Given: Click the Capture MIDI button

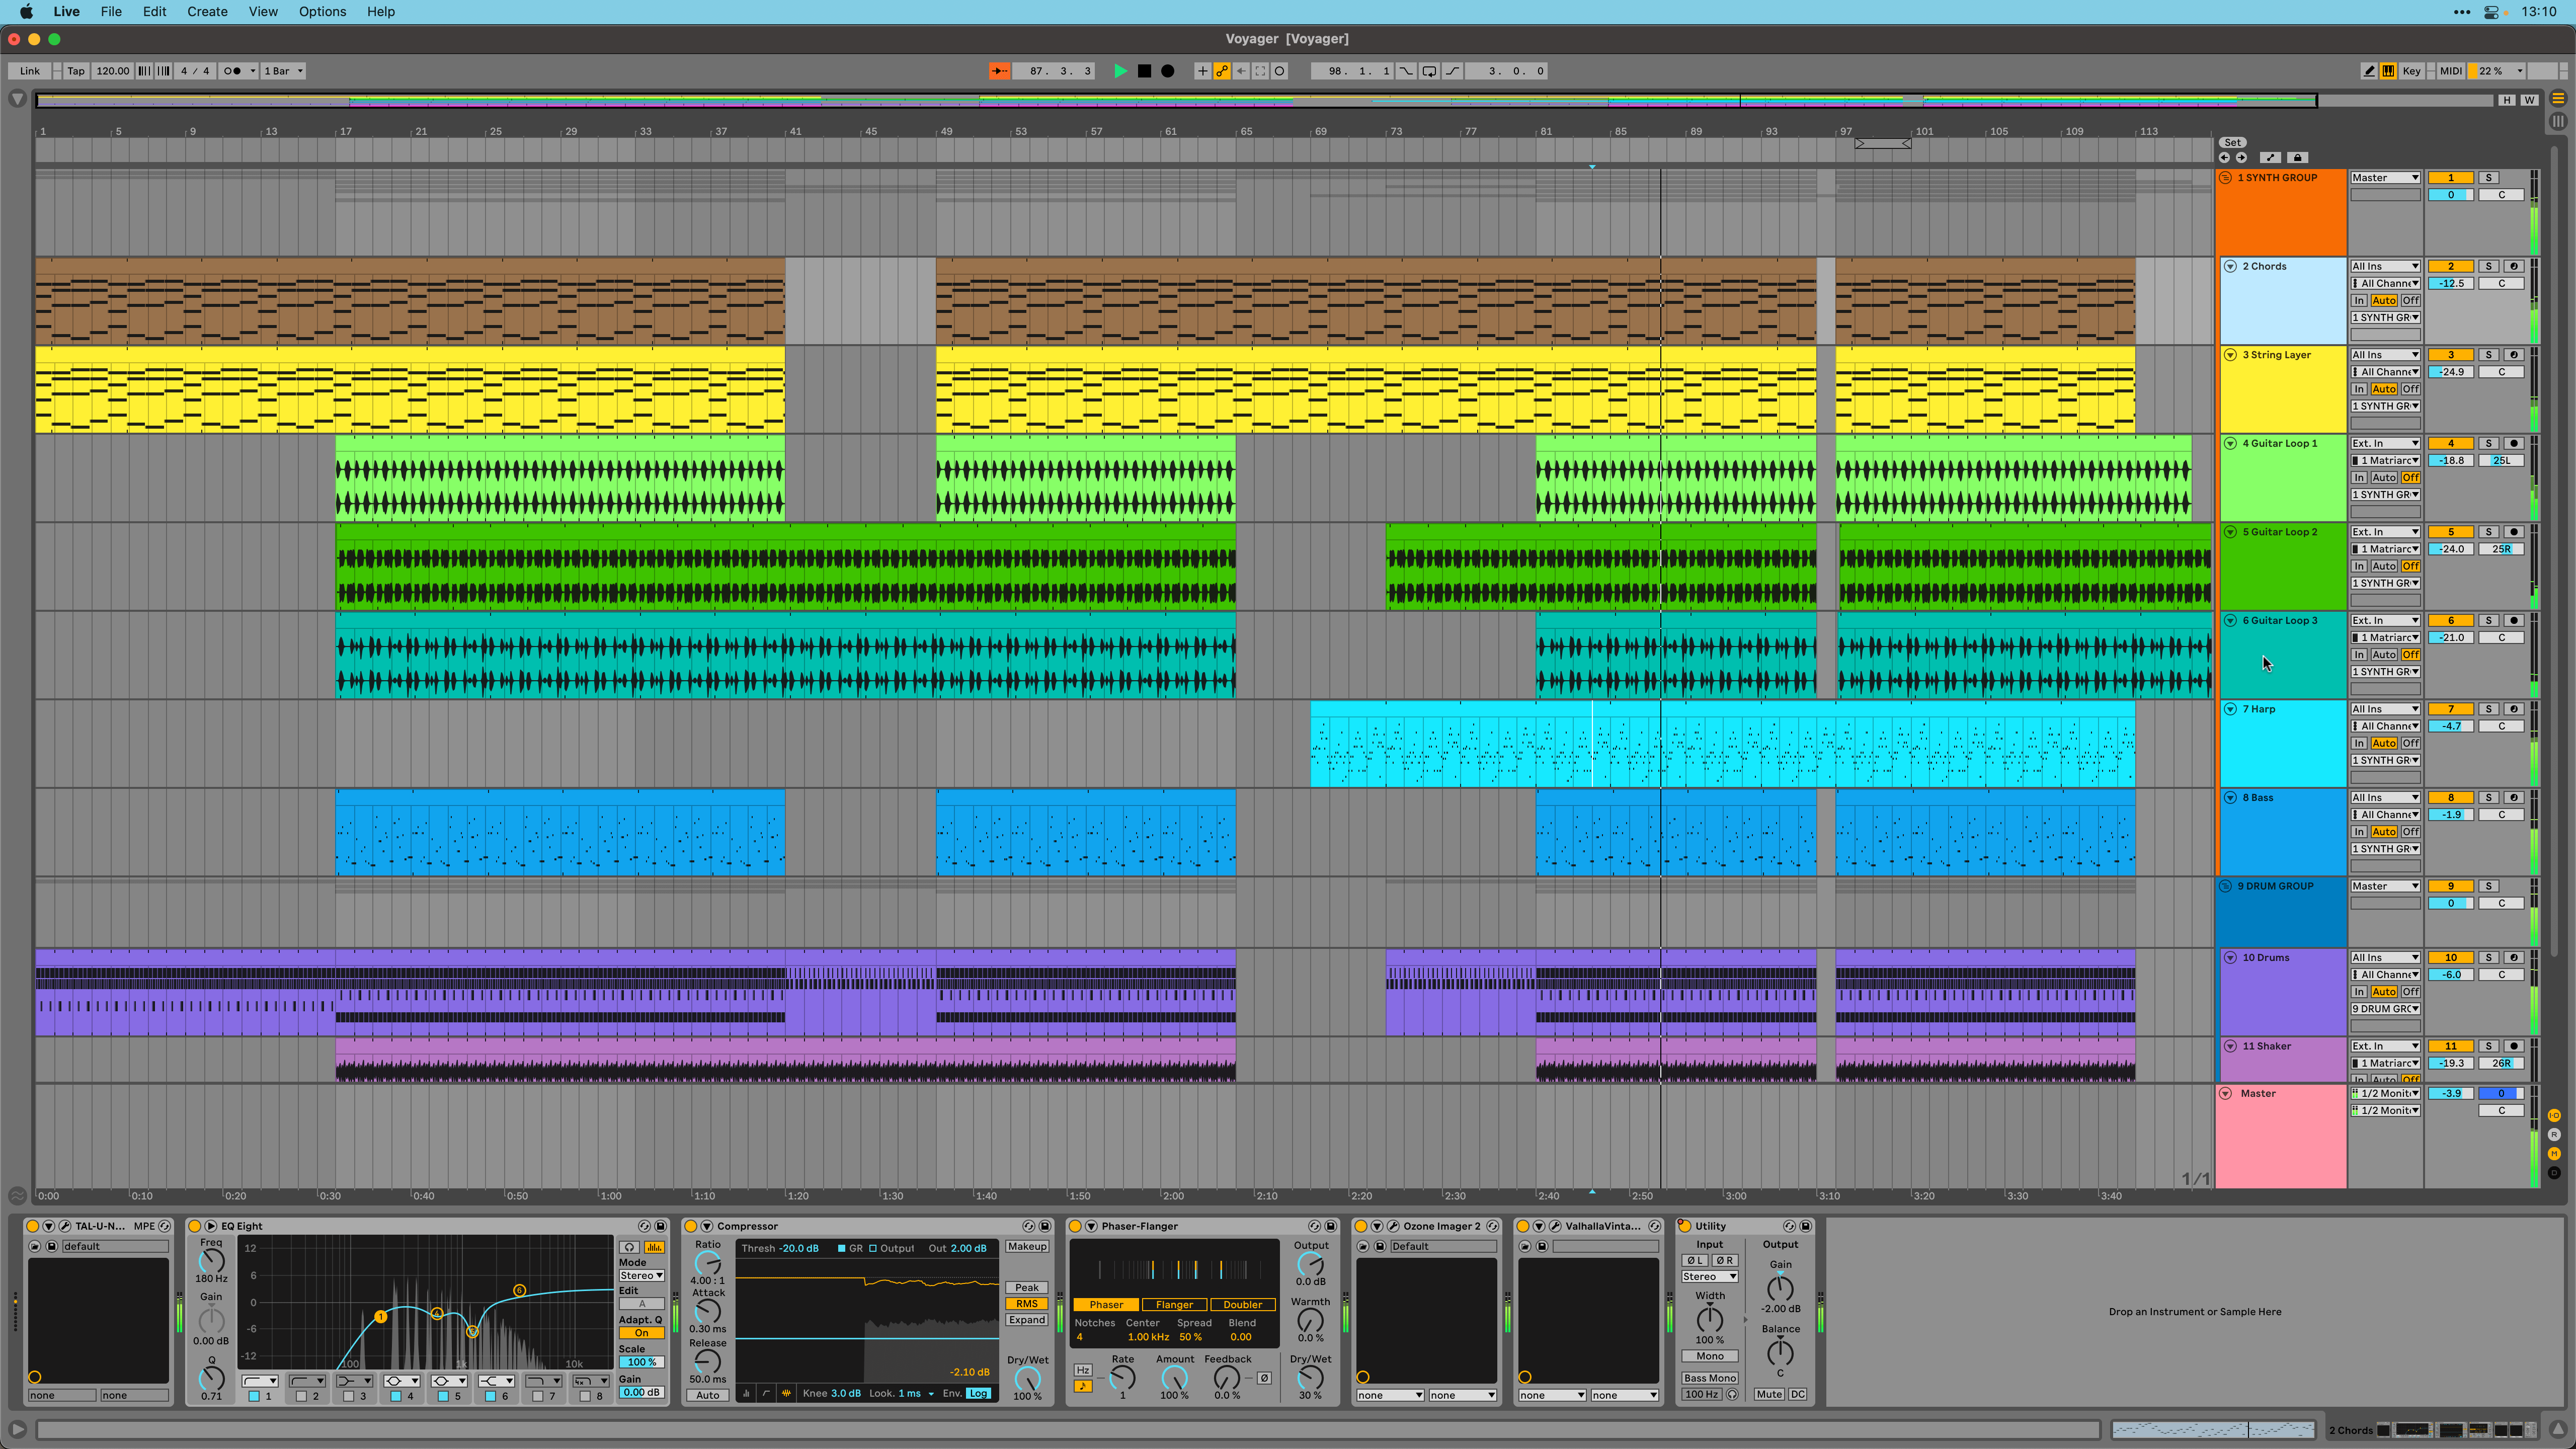Looking at the screenshot, I should pos(1260,71).
